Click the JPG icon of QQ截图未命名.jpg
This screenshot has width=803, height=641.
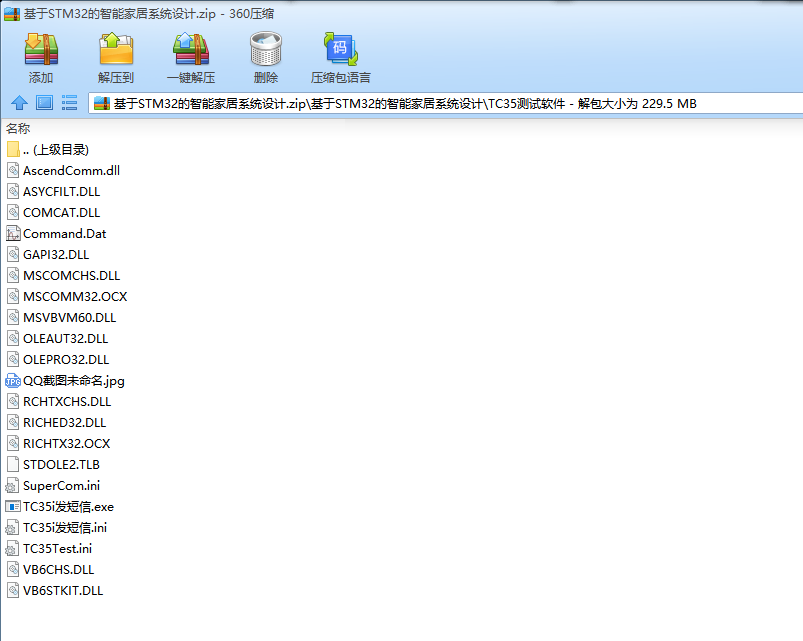pos(13,380)
